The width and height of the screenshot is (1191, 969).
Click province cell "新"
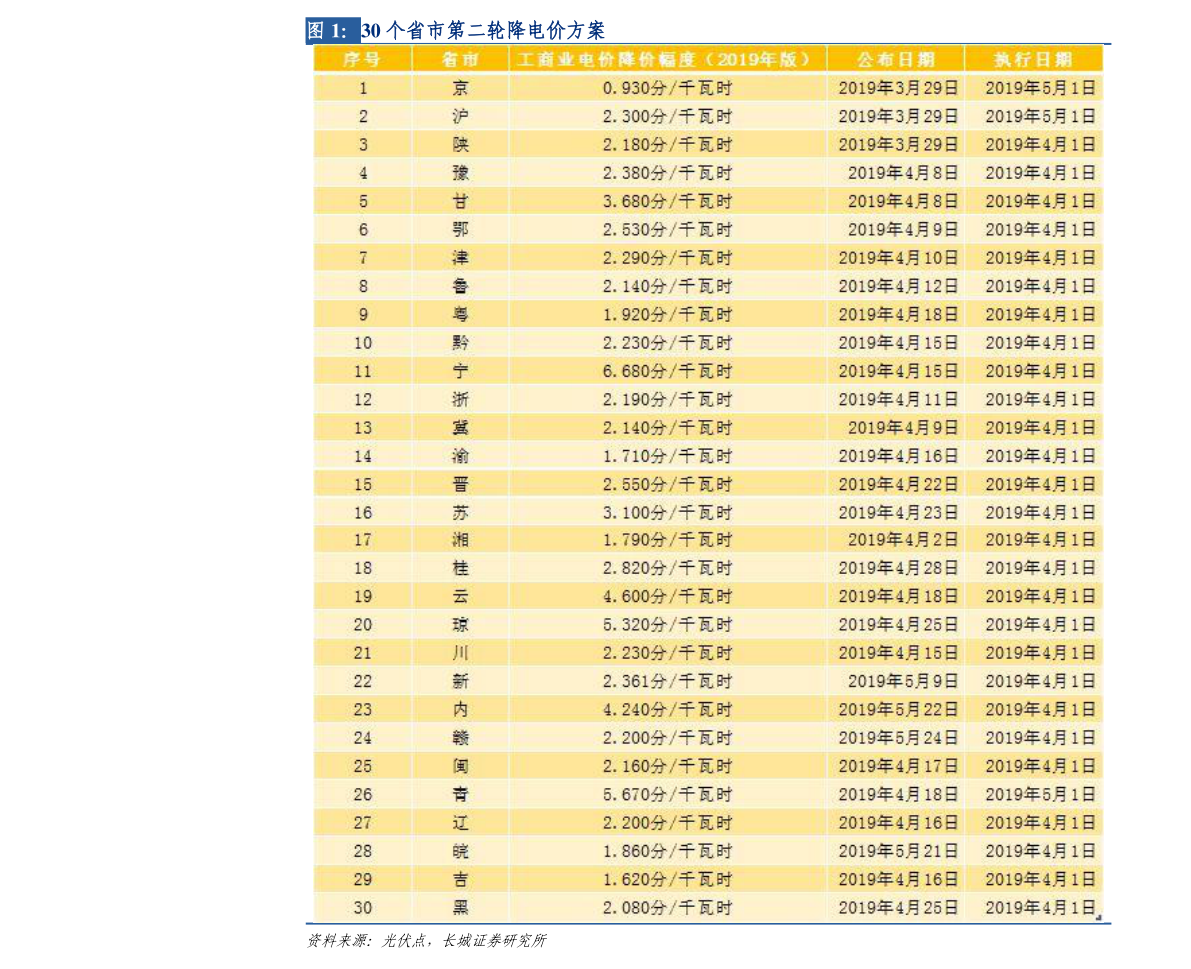[x=460, y=681]
